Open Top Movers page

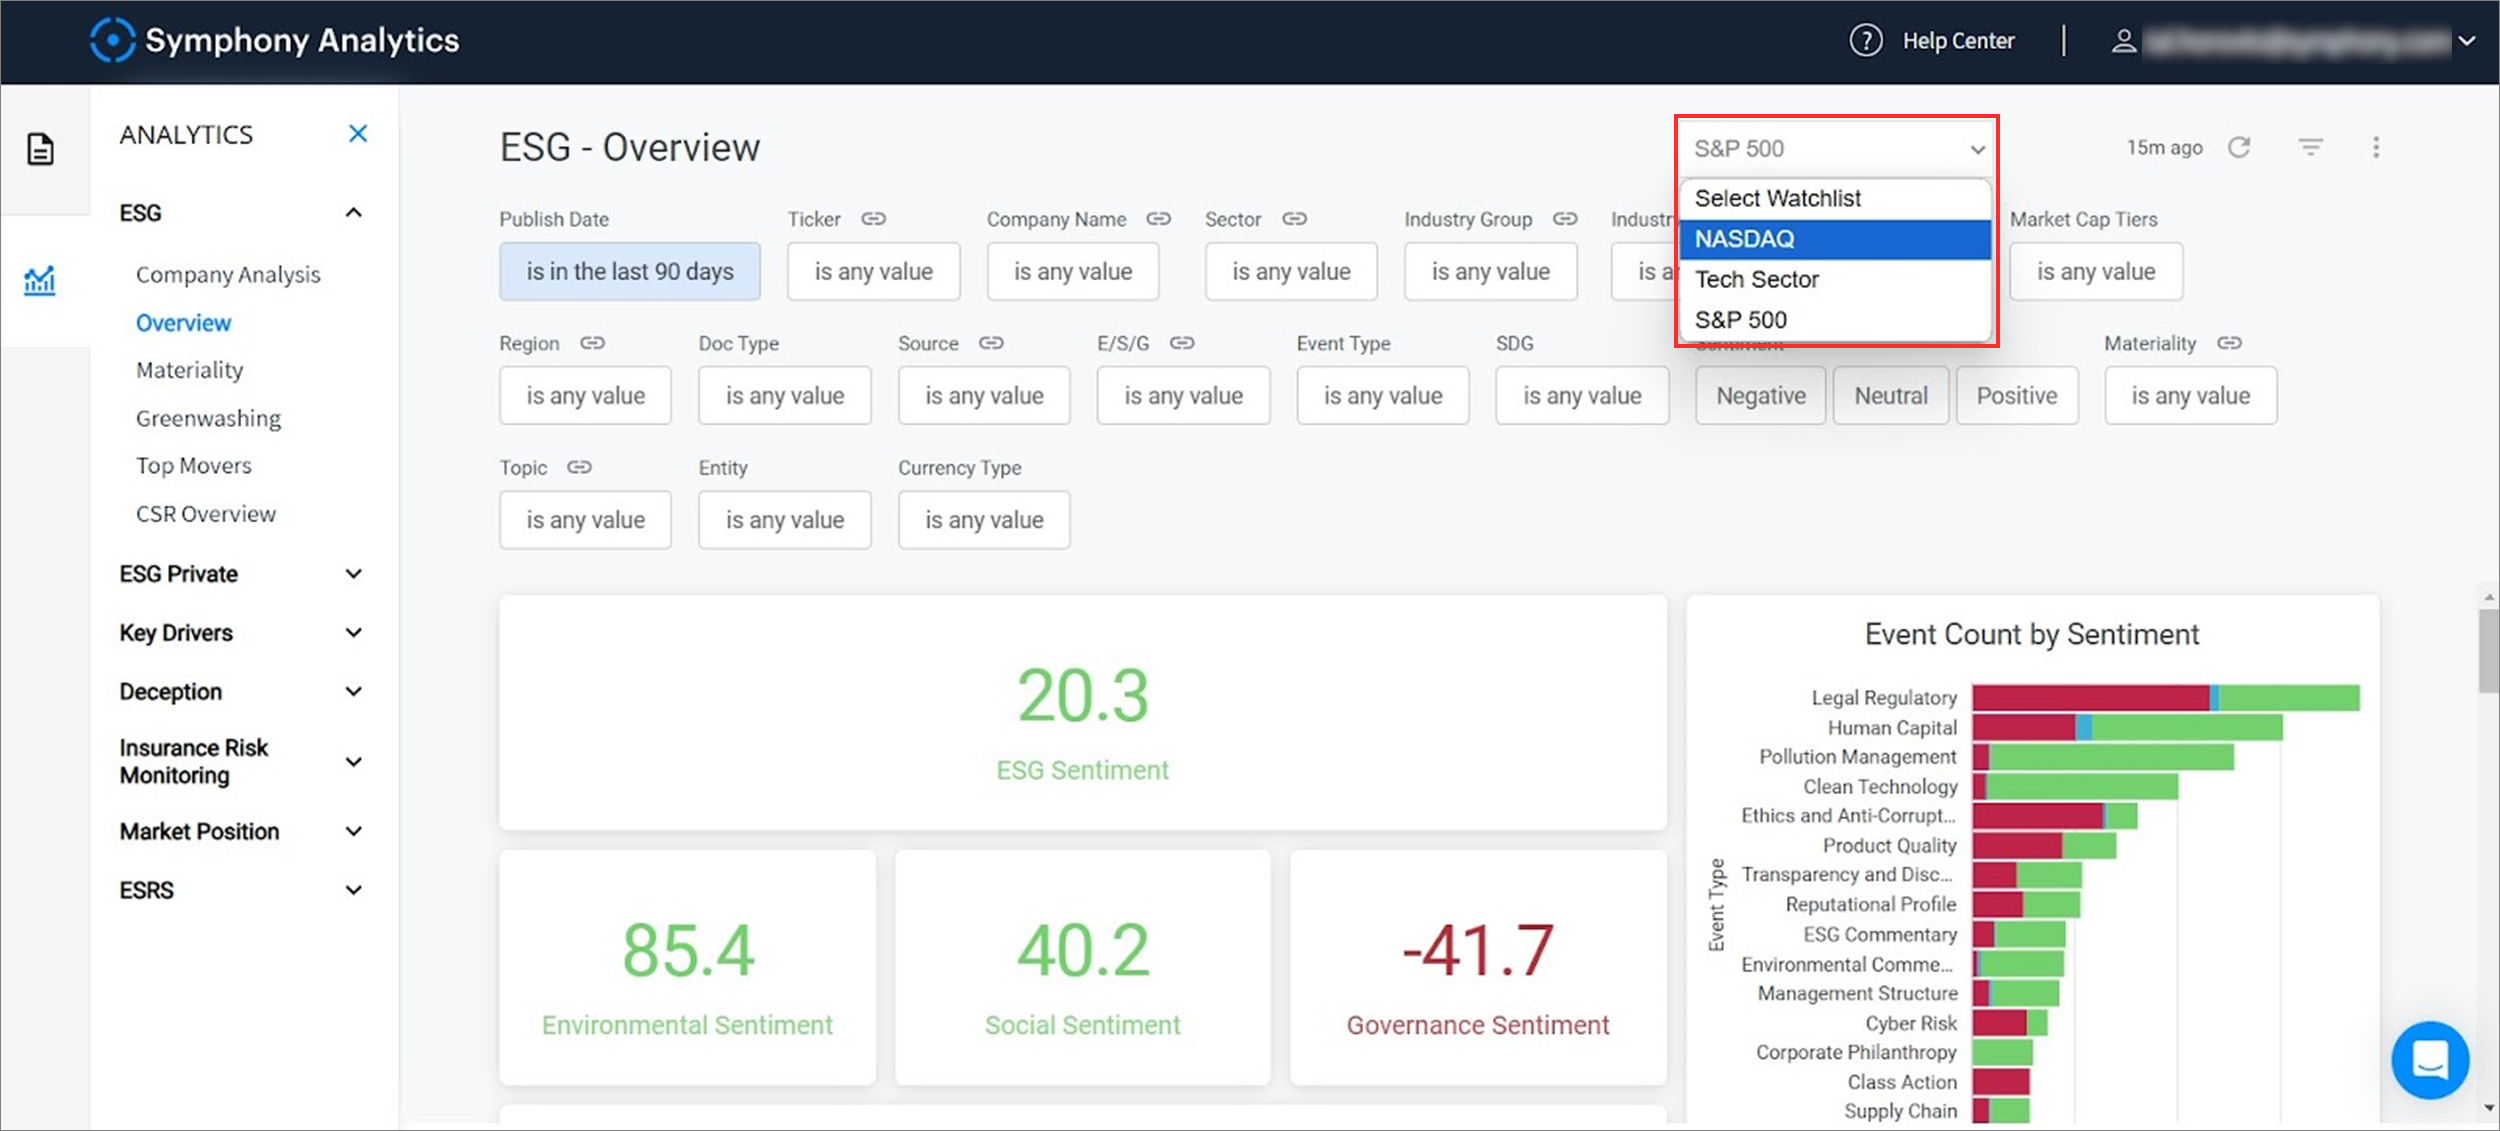[x=194, y=466]
